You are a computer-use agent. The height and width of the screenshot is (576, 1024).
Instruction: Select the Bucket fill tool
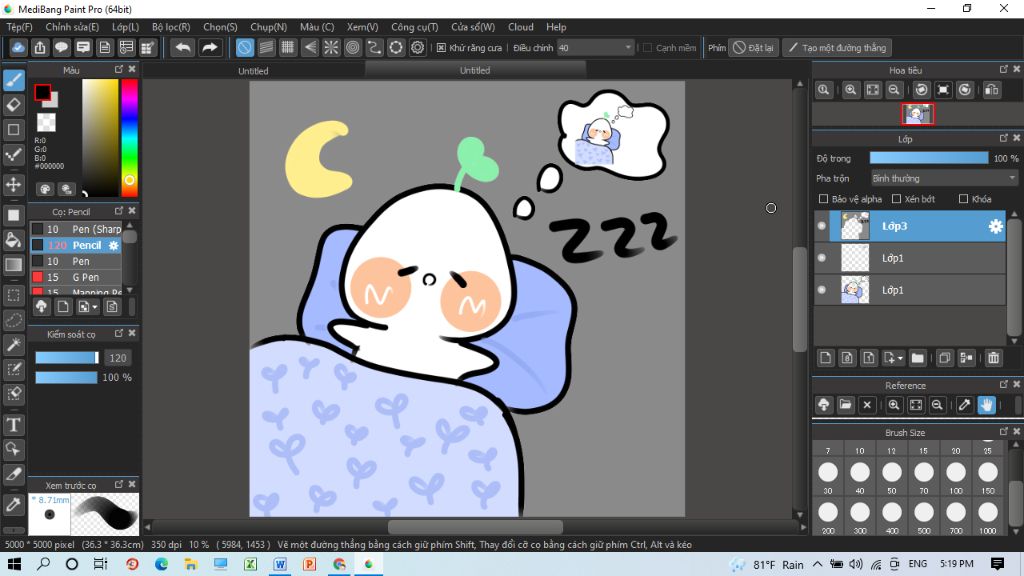(14, 240)
